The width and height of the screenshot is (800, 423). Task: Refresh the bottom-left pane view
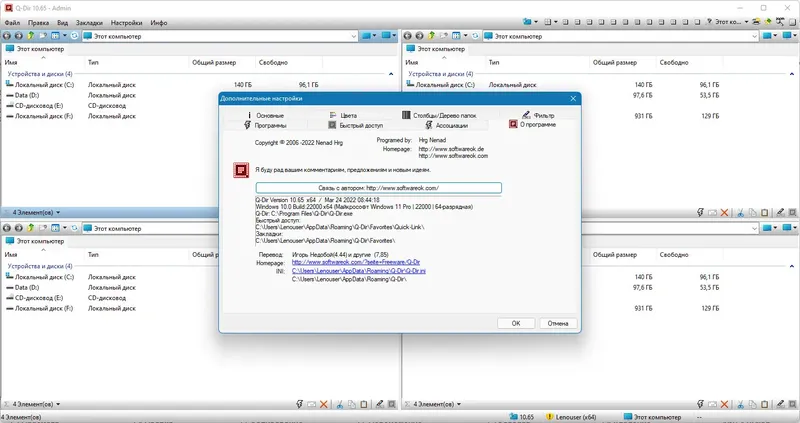74,228
